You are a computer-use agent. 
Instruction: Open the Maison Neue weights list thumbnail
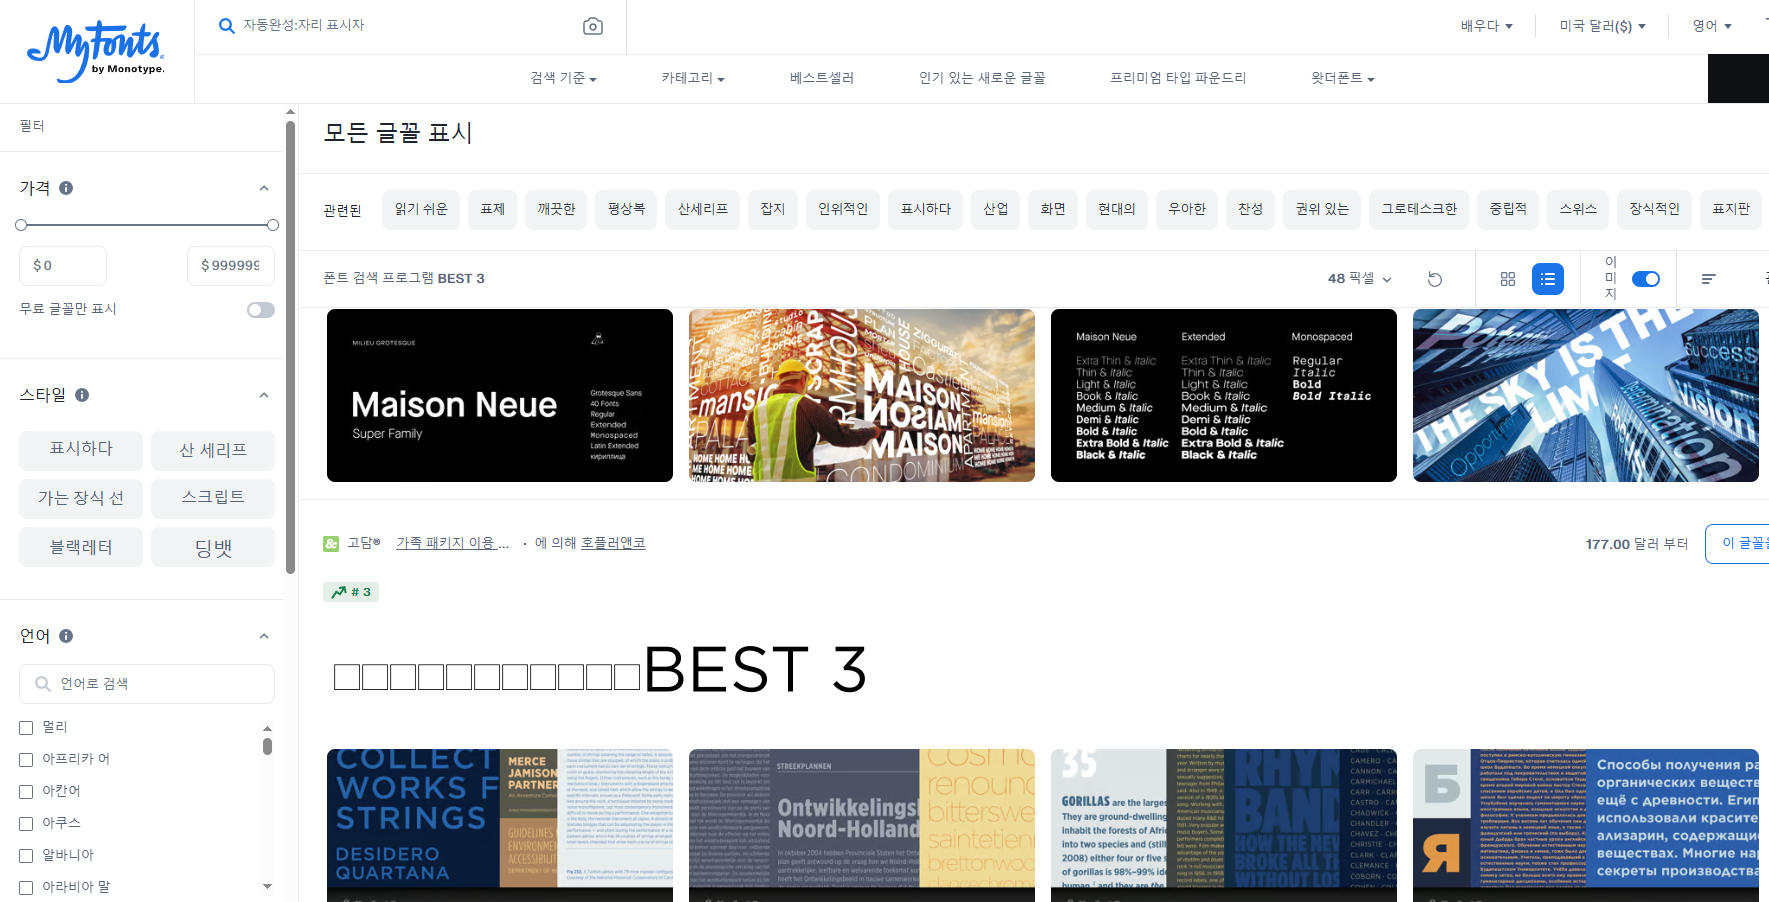[x=1224, y=395]
